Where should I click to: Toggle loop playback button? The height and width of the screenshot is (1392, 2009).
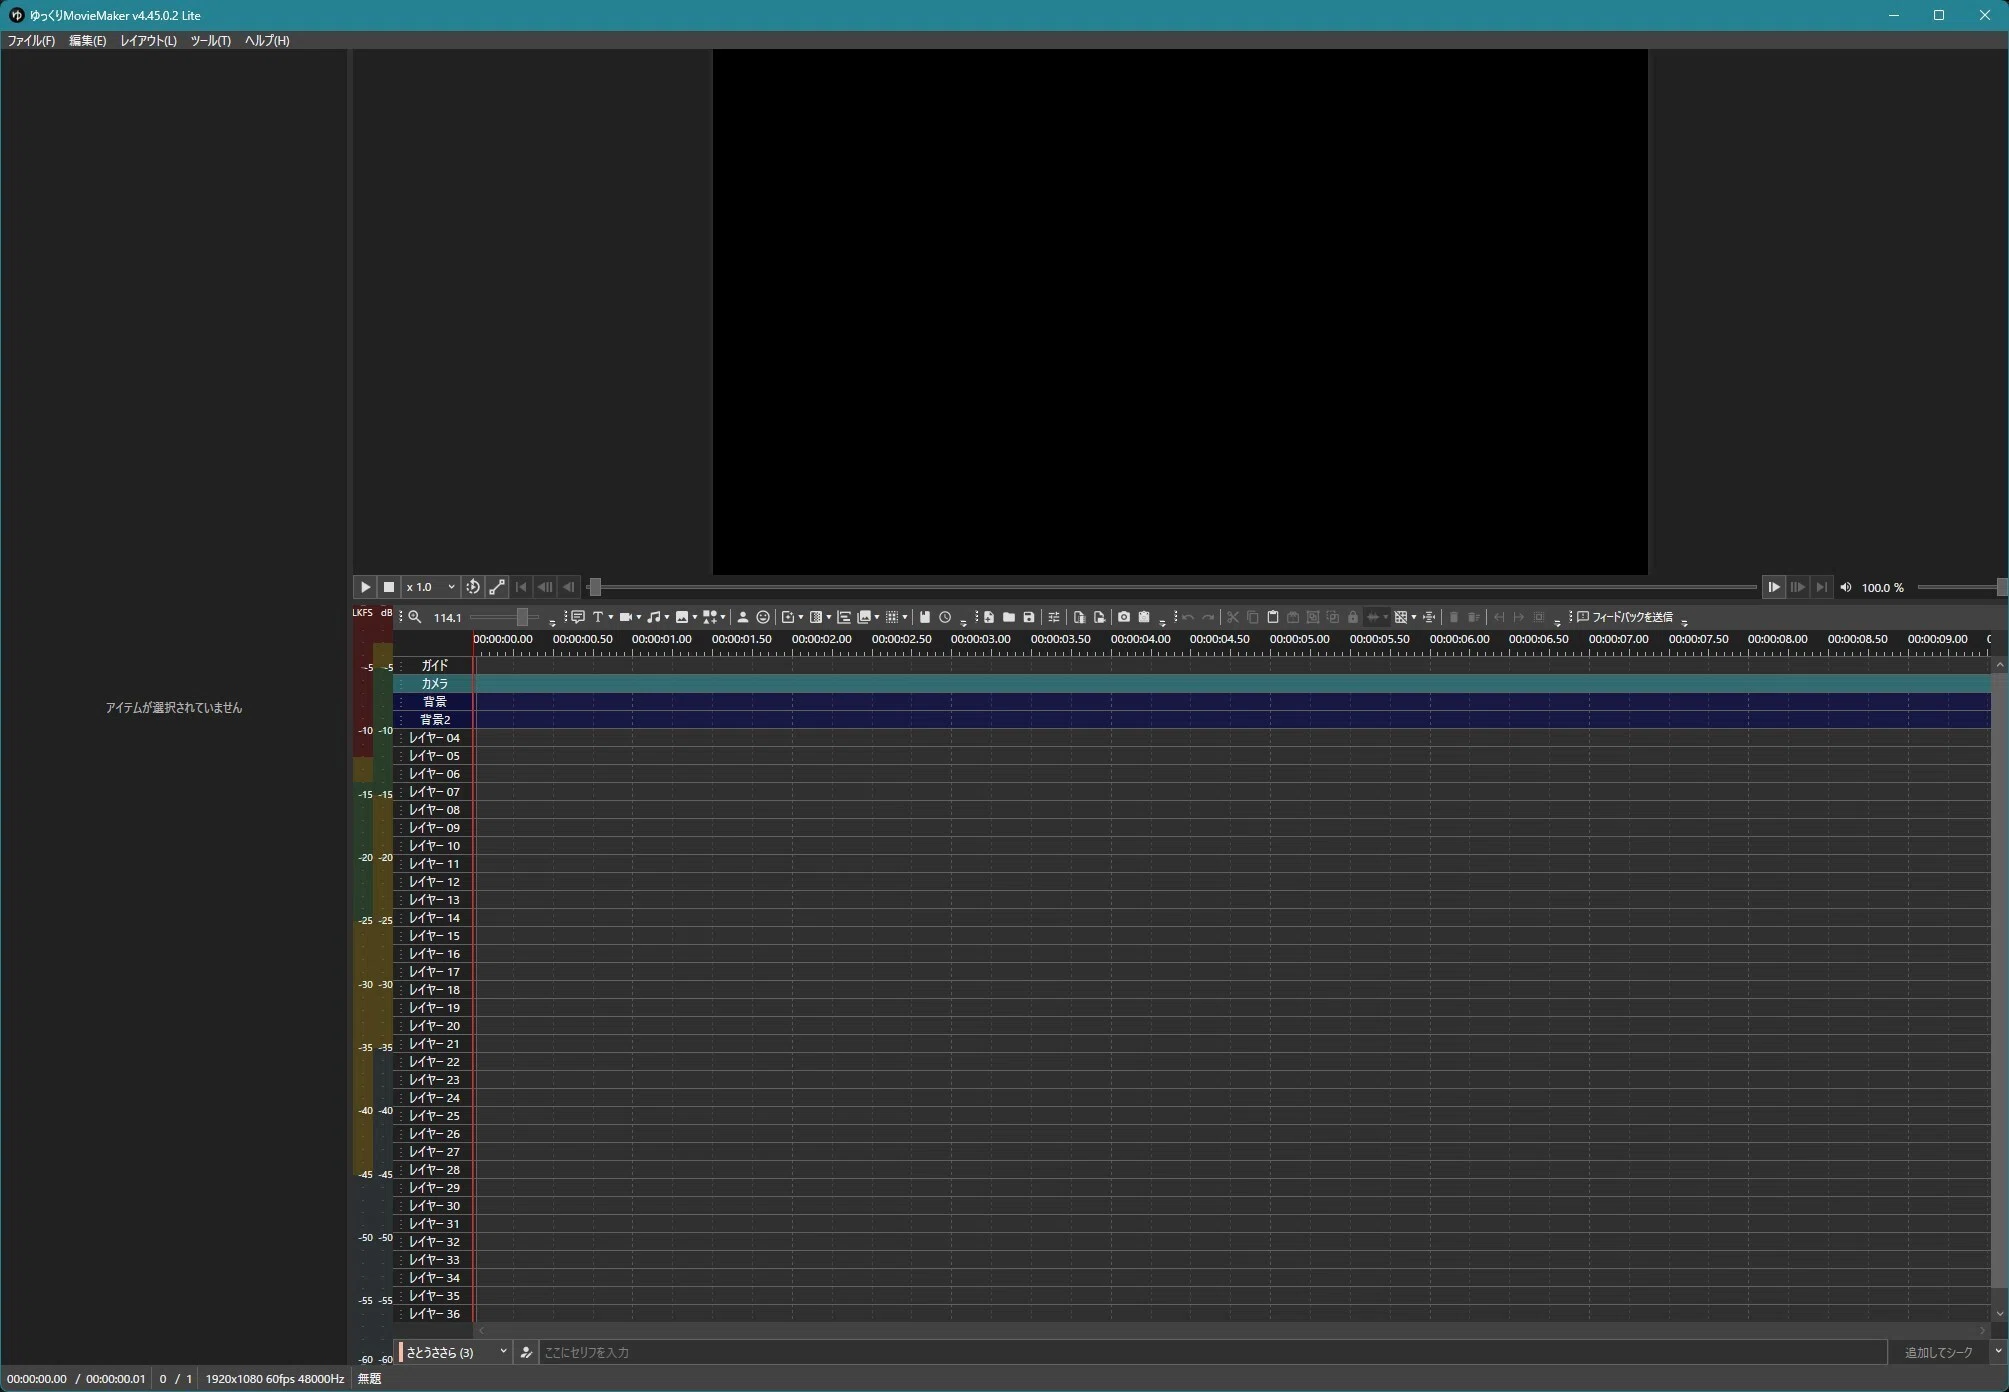coord(473,587)
